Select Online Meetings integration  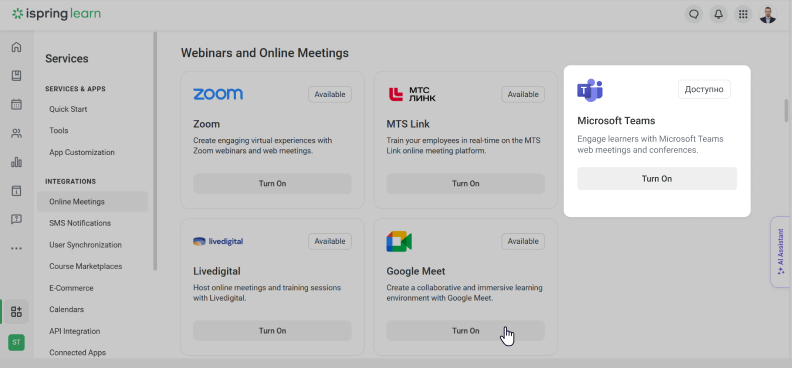click(92, 201)
